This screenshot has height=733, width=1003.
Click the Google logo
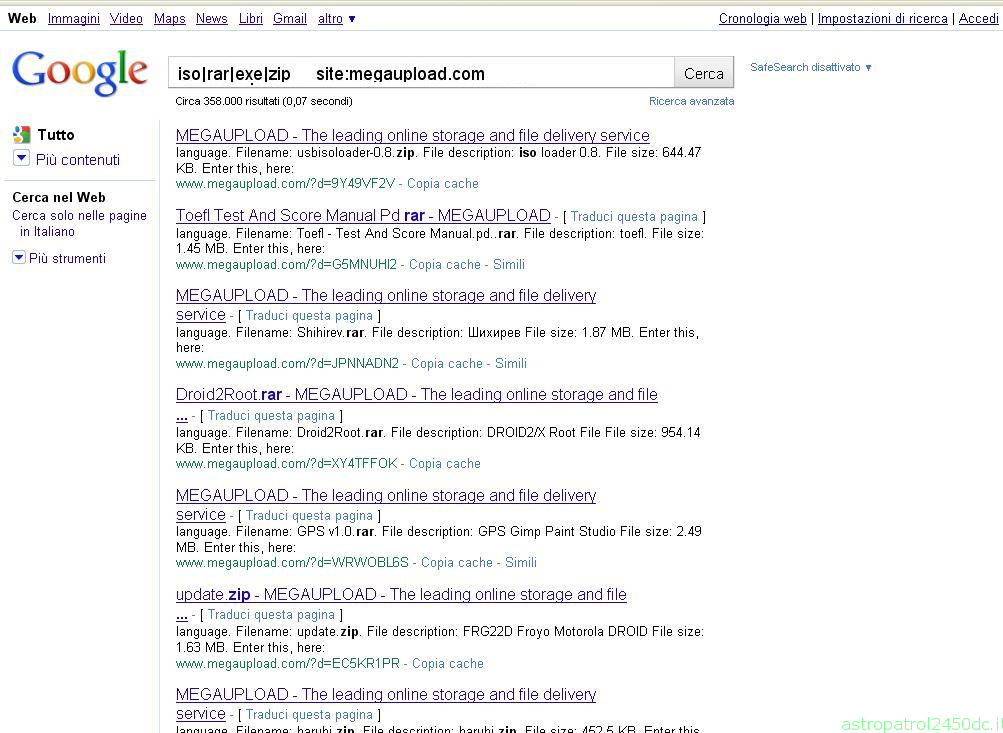80,73
